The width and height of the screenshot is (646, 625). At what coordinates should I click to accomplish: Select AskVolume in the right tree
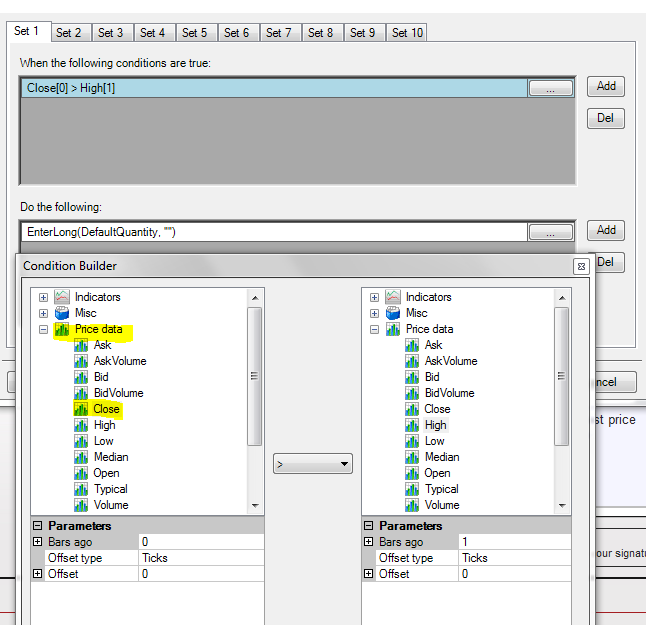pos(451,361)
